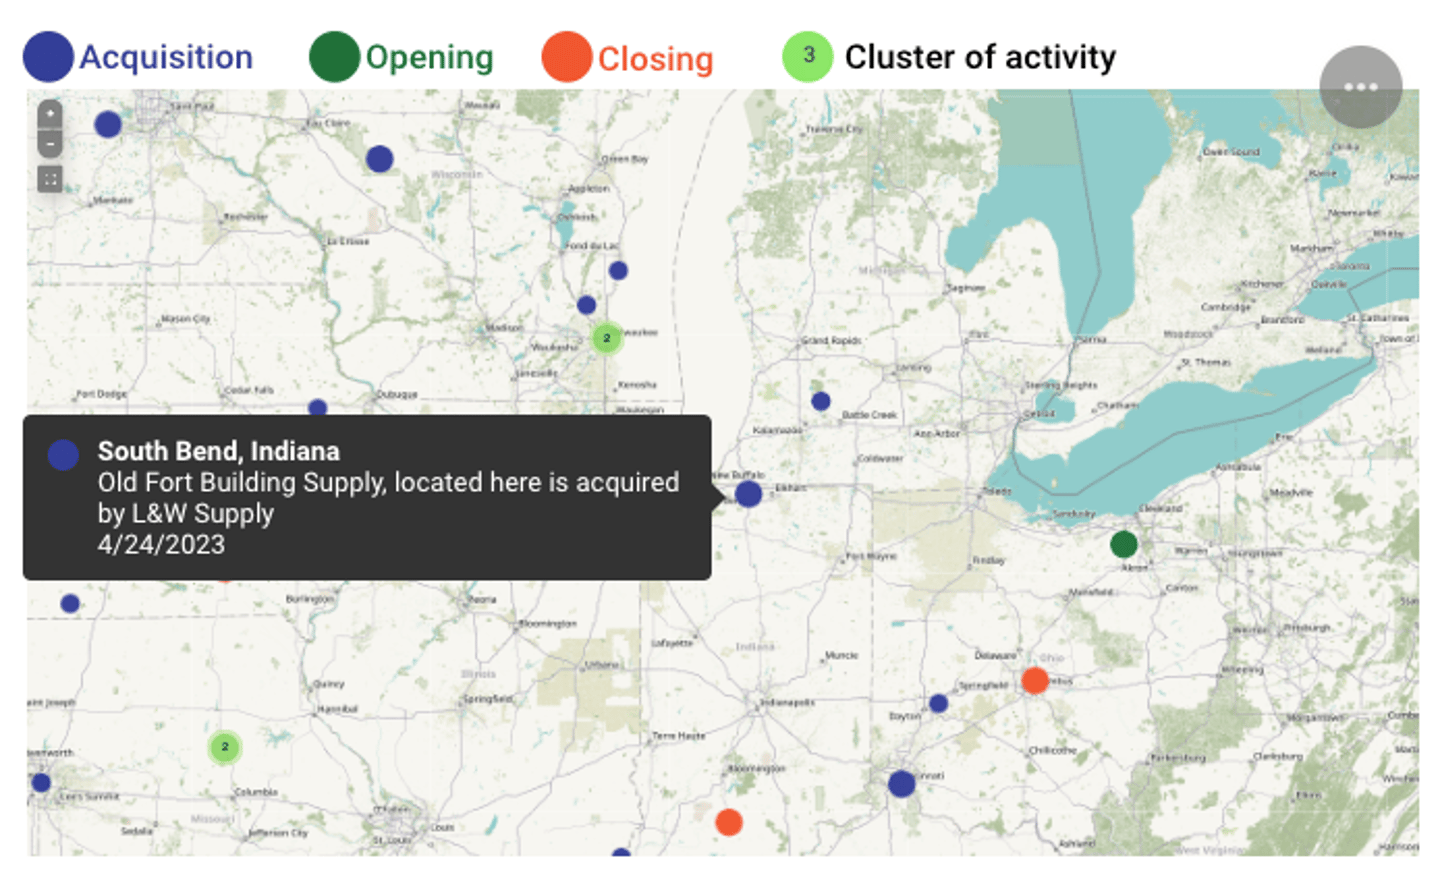Viewport: 1440px width, 877px height.
Task: Open the green cluster marker in Missouri
Action: [x=224, y=746]
